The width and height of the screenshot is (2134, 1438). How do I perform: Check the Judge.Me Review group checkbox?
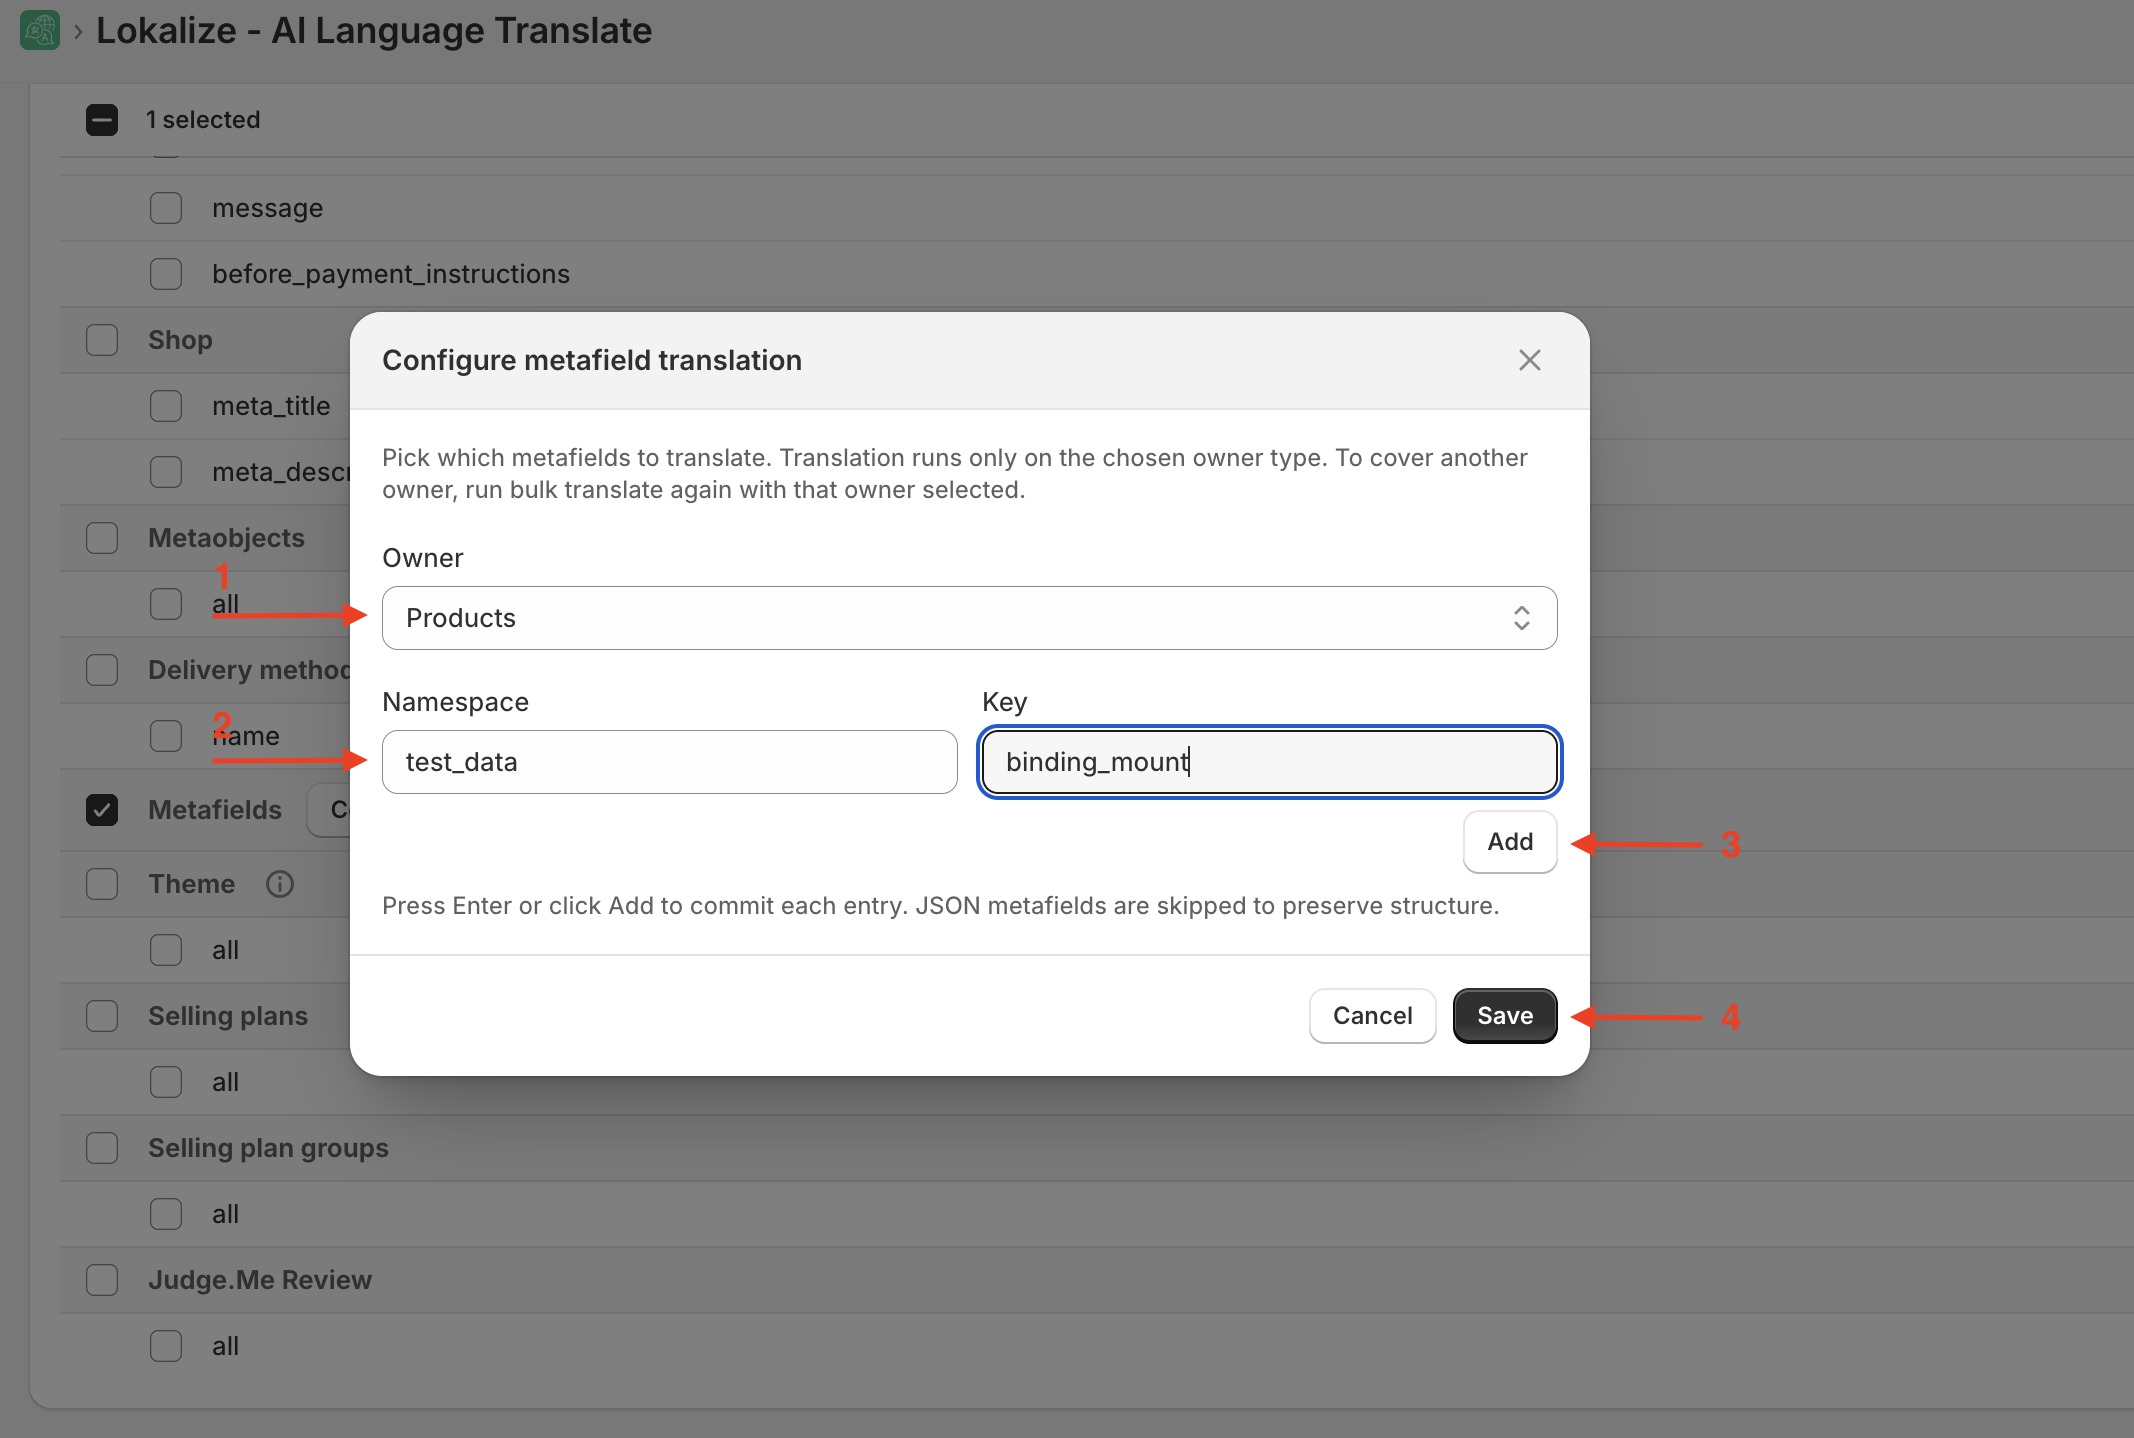coord(102,1280)
